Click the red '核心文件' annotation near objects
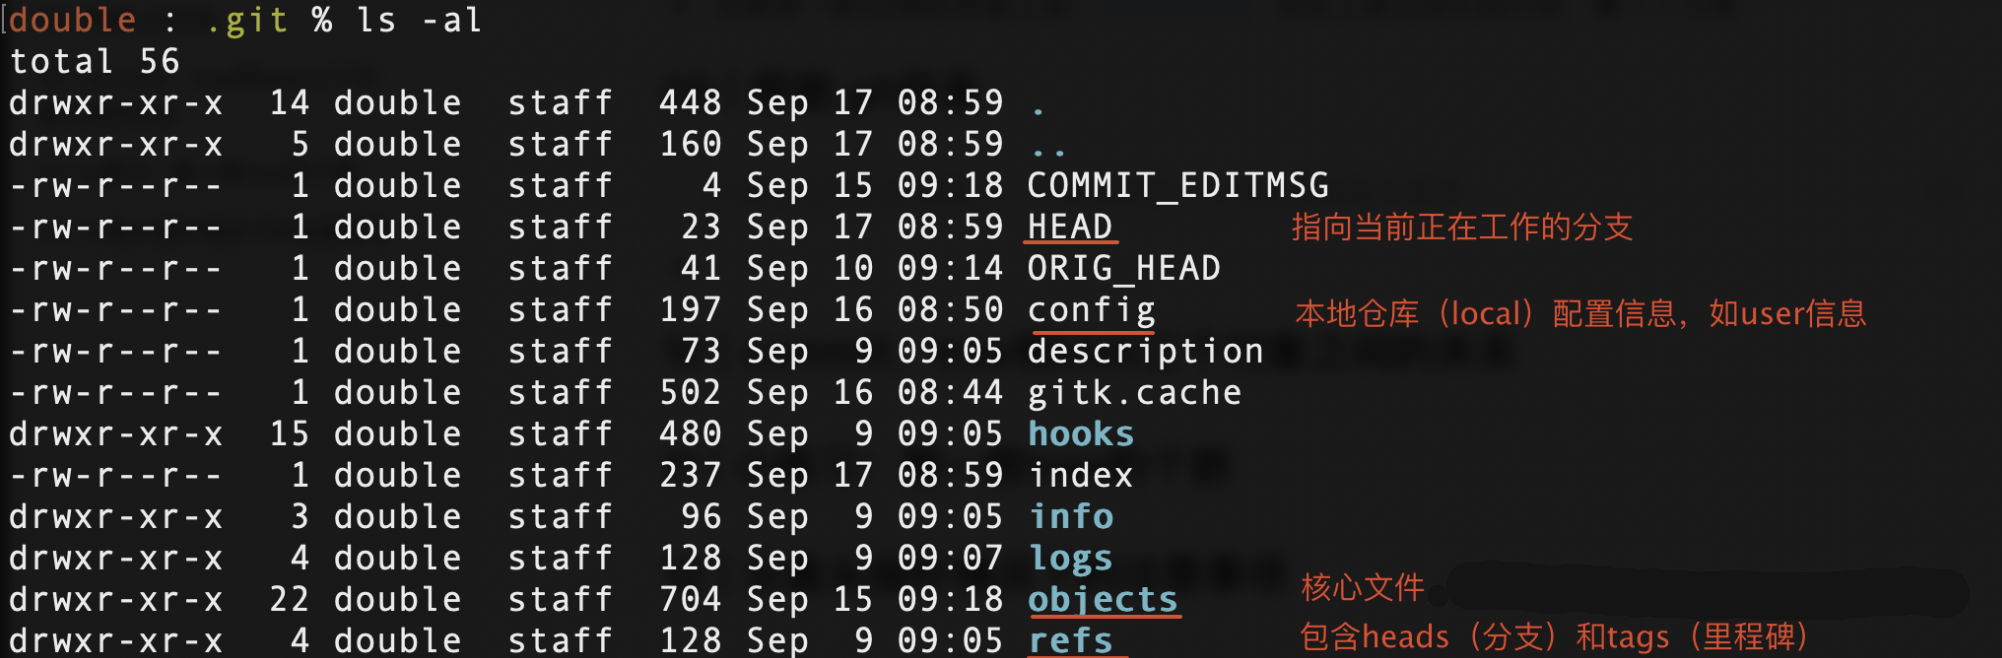Screen dimensions: 2002x658 [x=1362, y=588]
